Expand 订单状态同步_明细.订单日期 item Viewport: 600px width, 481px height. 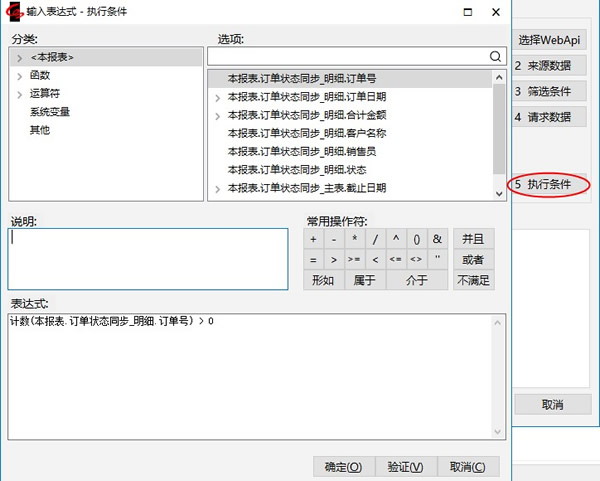(218, 97)
